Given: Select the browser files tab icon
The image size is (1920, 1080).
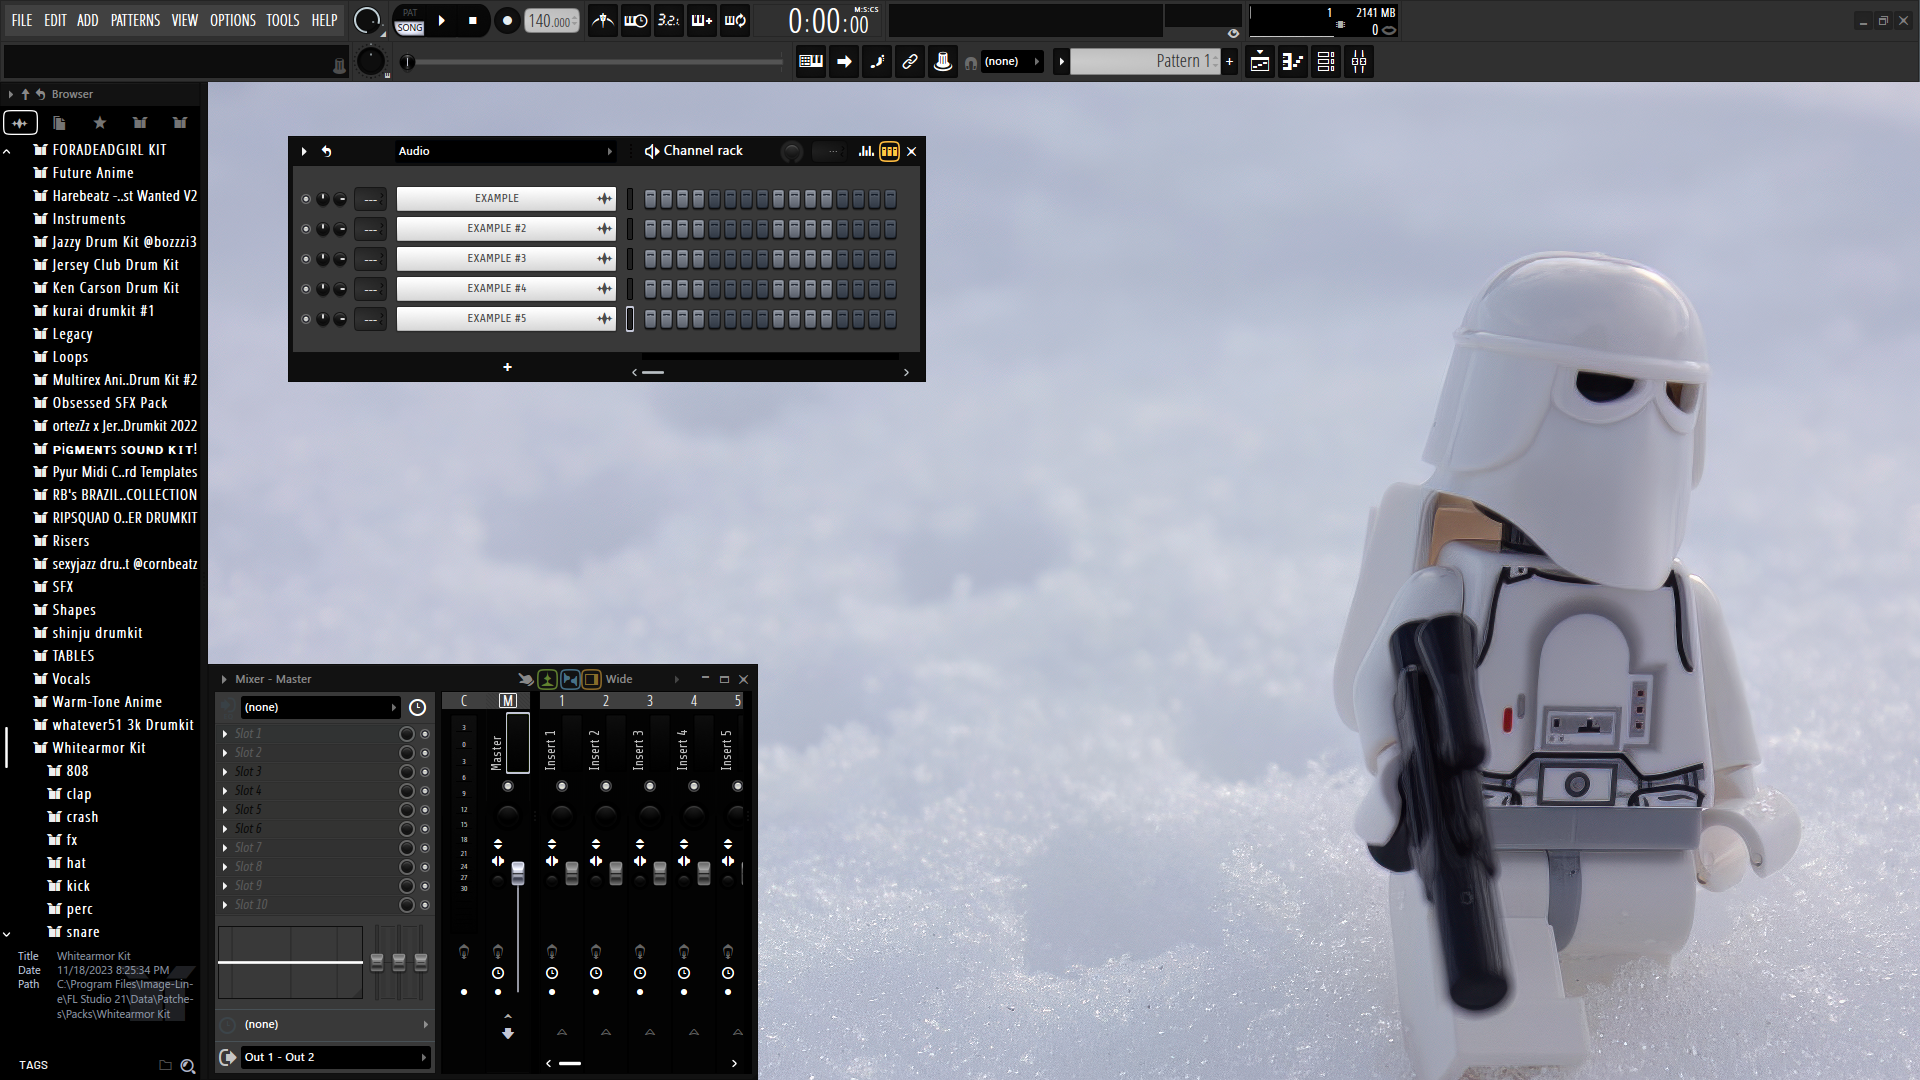Looking at the screenshot, I should click(59, 123).
